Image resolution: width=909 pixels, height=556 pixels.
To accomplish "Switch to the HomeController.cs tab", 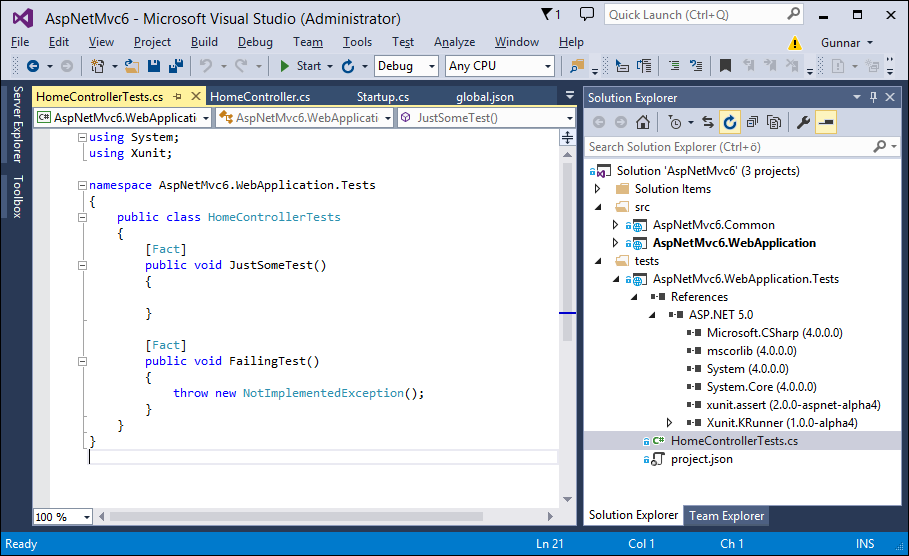I will click(x=260, y=97).
